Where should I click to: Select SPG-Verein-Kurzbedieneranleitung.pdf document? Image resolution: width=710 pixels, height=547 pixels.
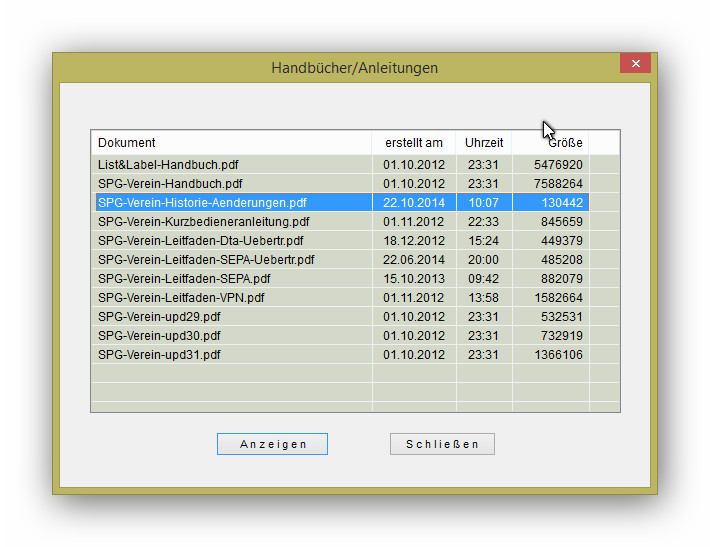(203, 222)
